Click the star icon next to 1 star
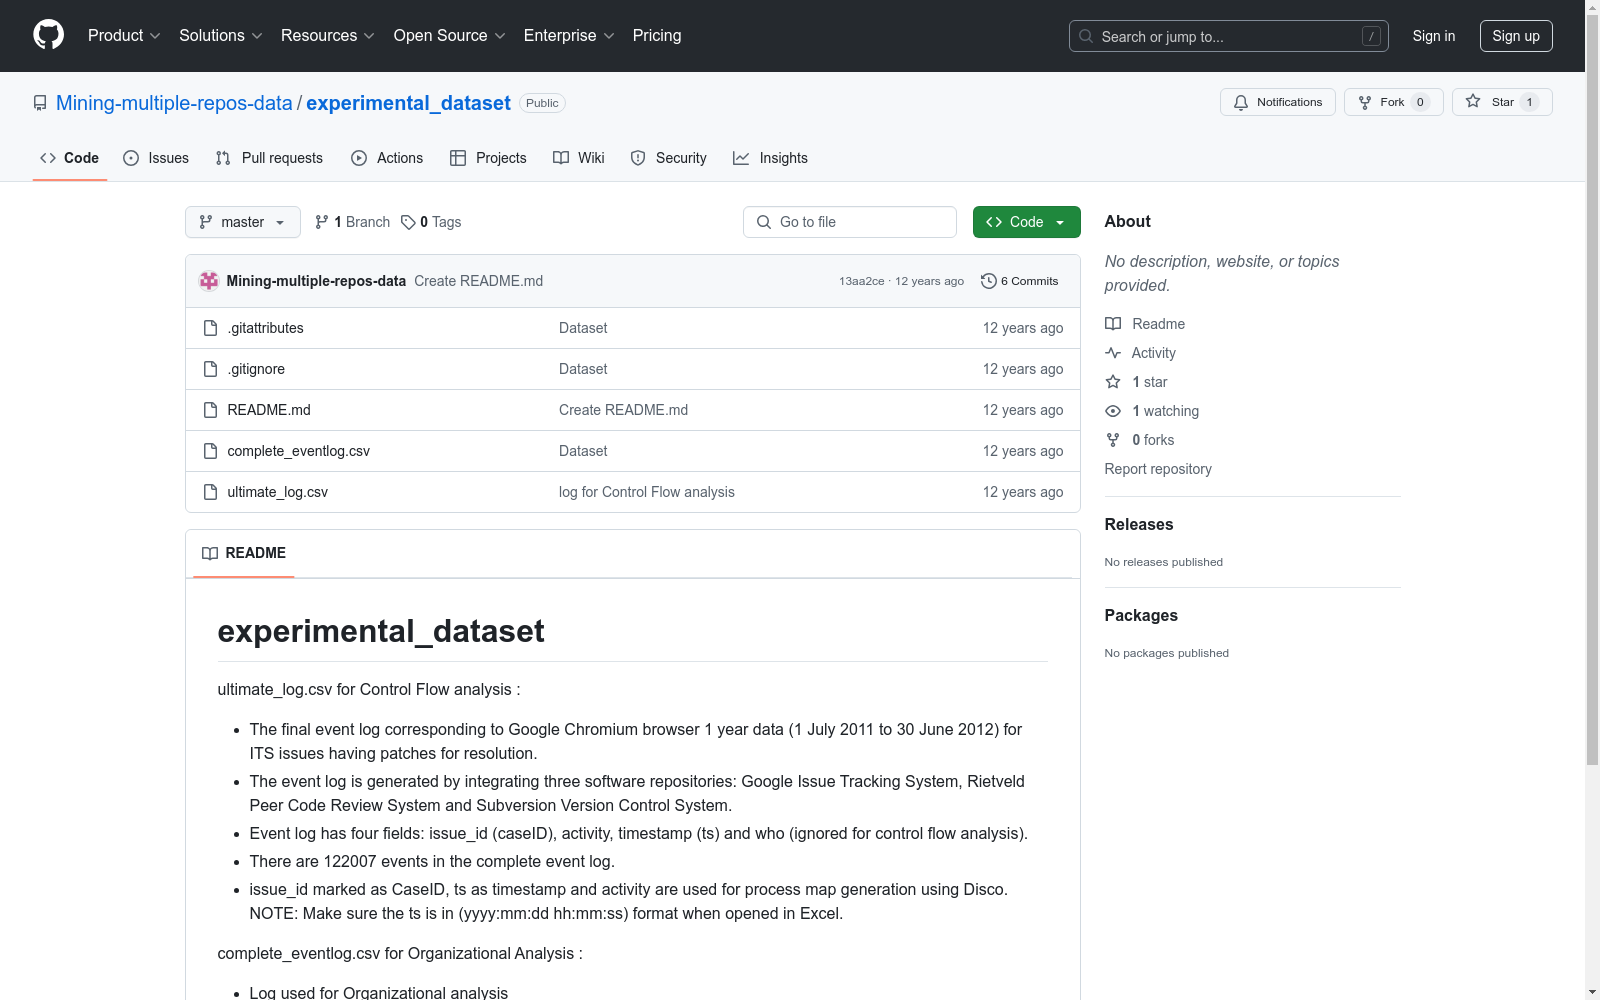The image size is (1600, 1000). 1113,382
